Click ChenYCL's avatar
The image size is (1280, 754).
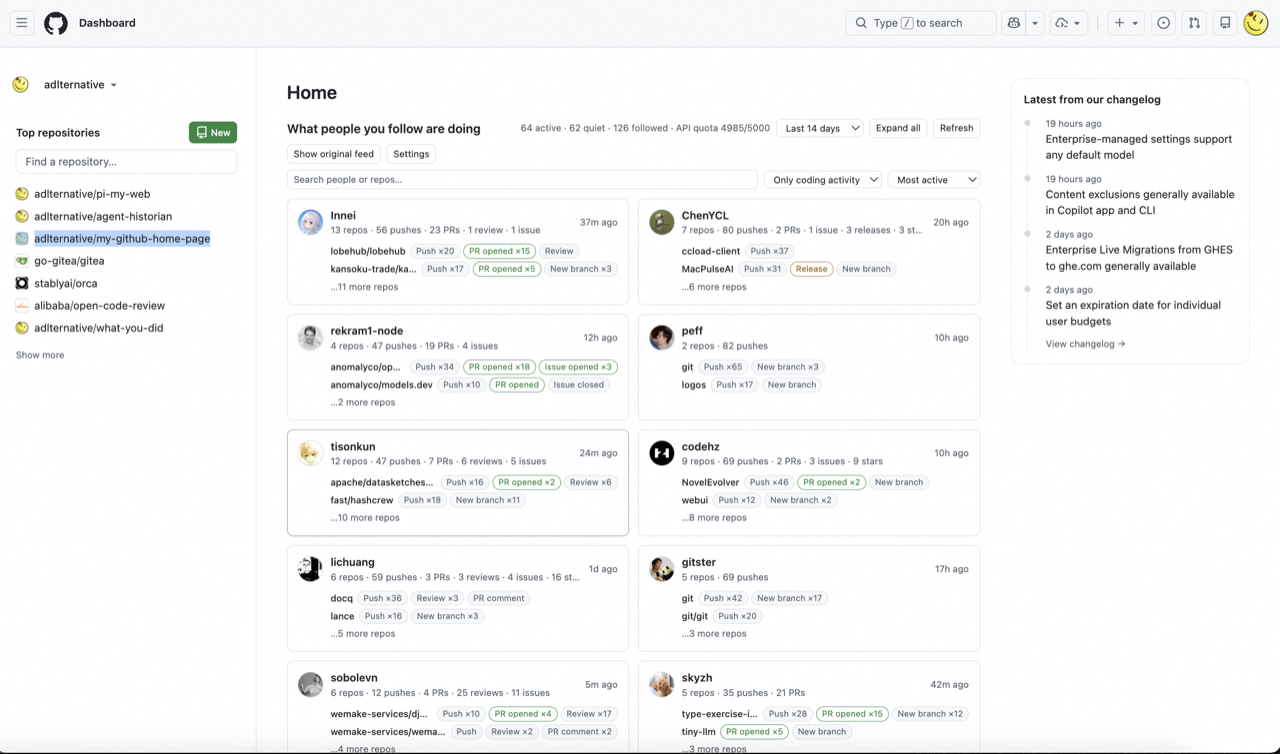(x=662, y=222)
